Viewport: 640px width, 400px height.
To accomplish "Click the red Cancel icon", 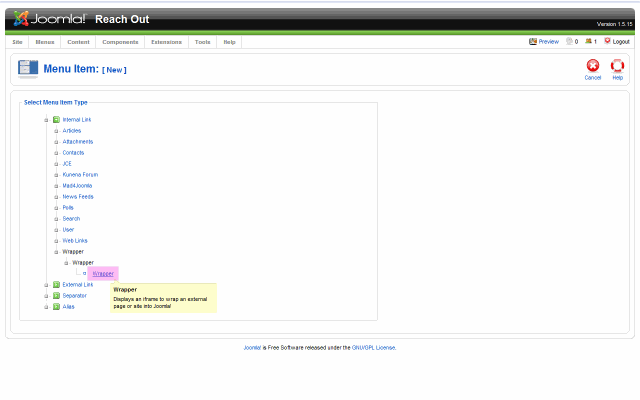I will [593, 66].
